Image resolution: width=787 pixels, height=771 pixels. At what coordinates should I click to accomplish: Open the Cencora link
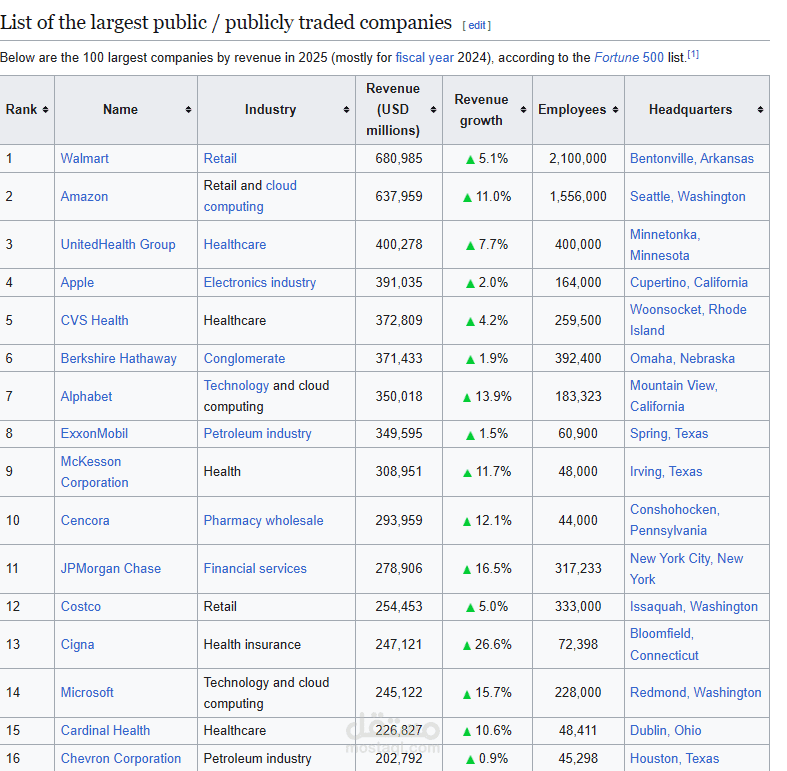click(85, 521)
